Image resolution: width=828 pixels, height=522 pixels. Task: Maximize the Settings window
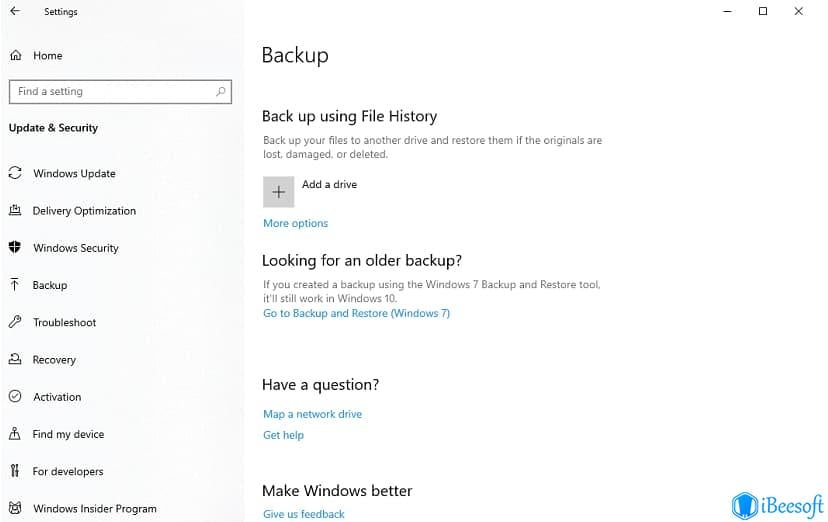tap(763, 11)
